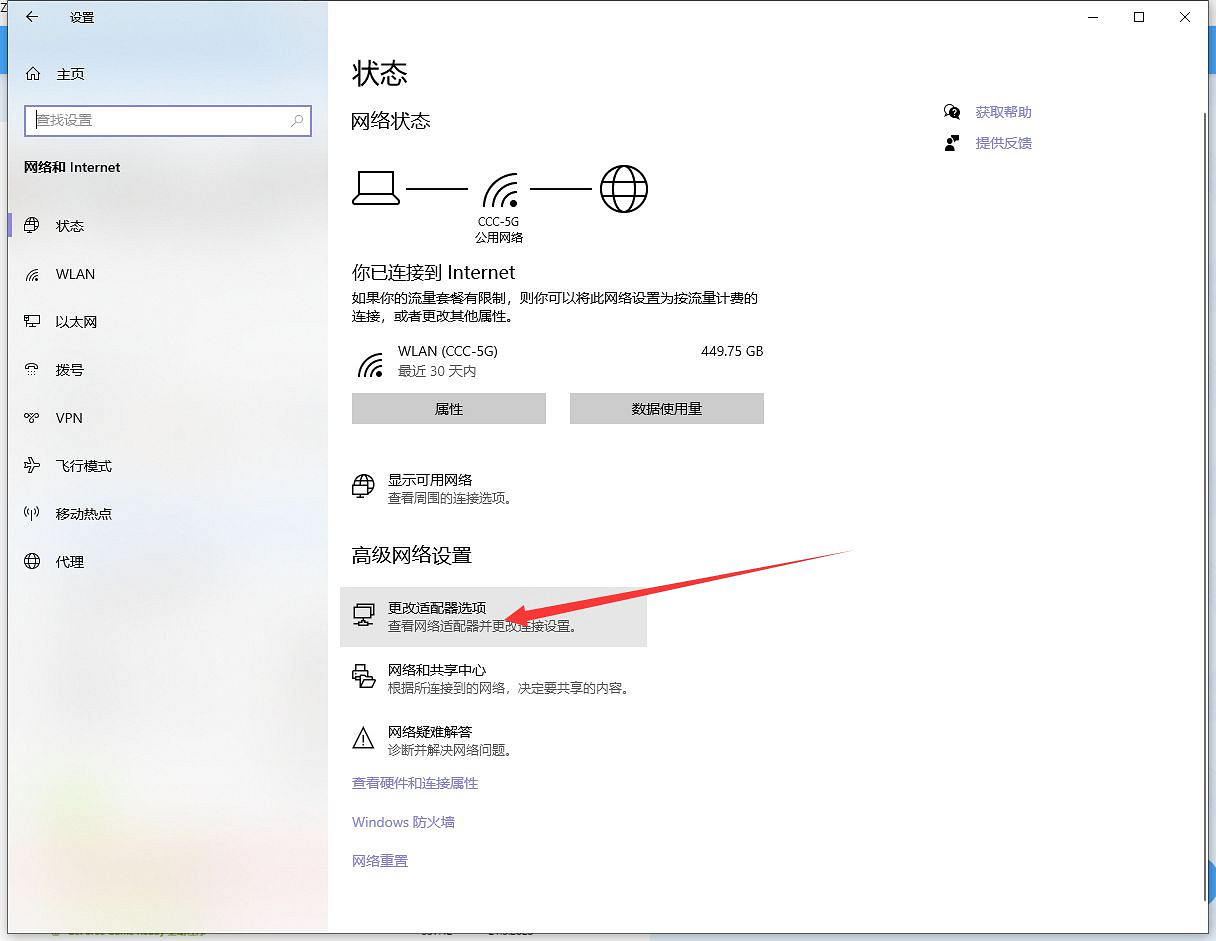Select 以太网 in the sidebar

click(76, 322)
